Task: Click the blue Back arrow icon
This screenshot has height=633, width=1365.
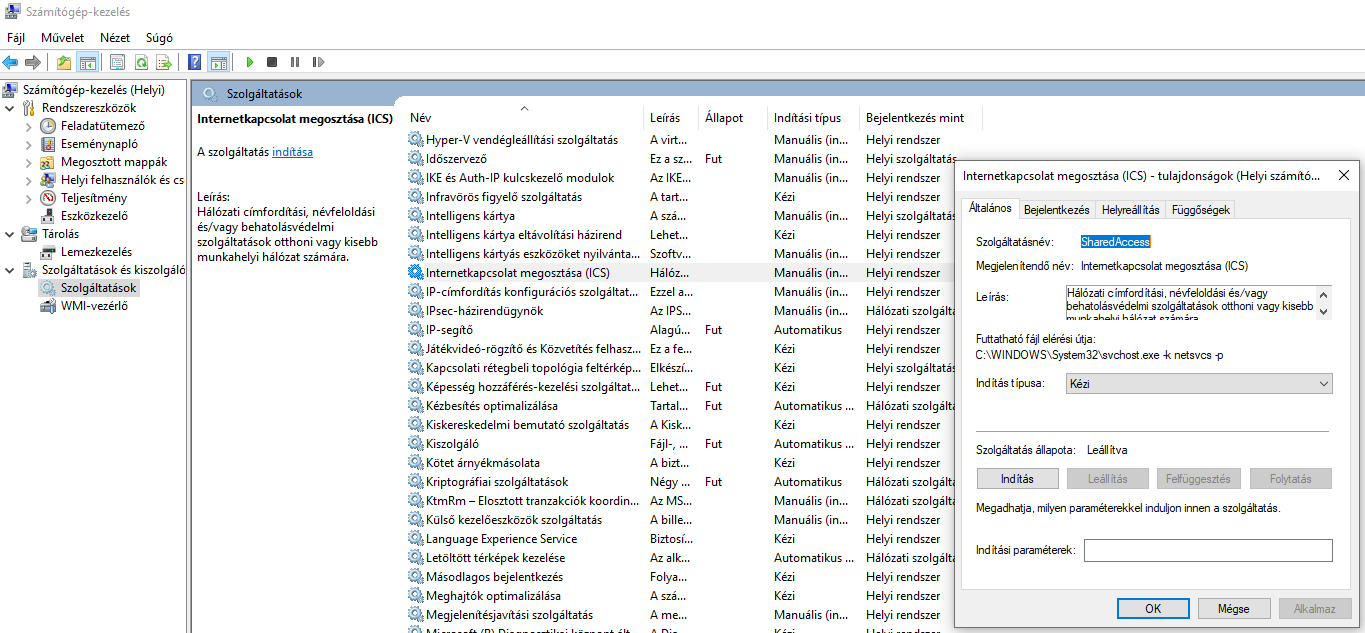Action: [11, 62]
